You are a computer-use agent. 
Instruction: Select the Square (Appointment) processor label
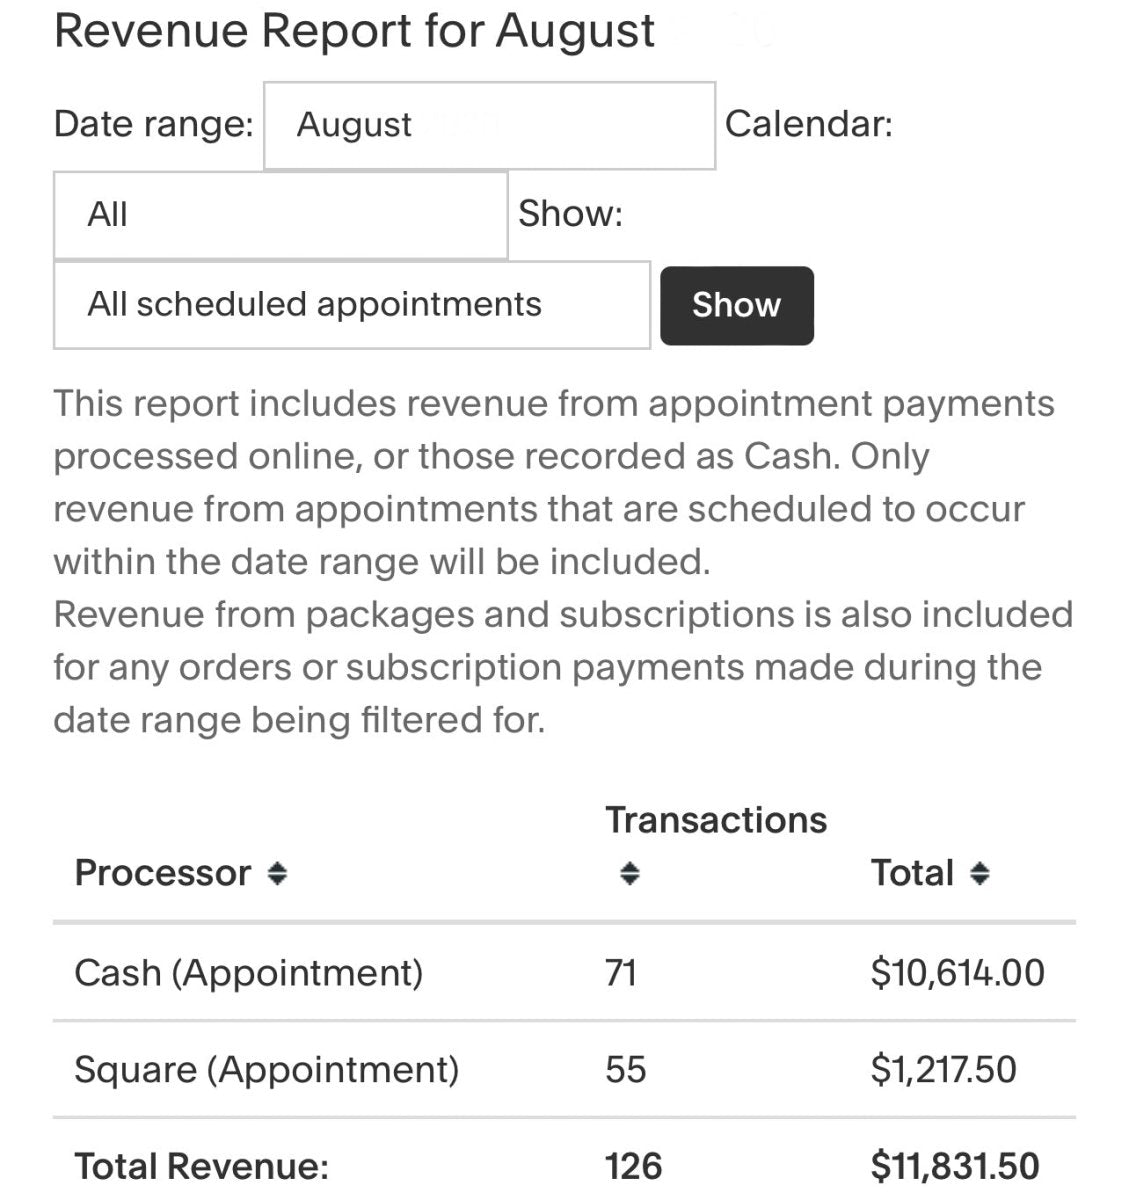266,1069
